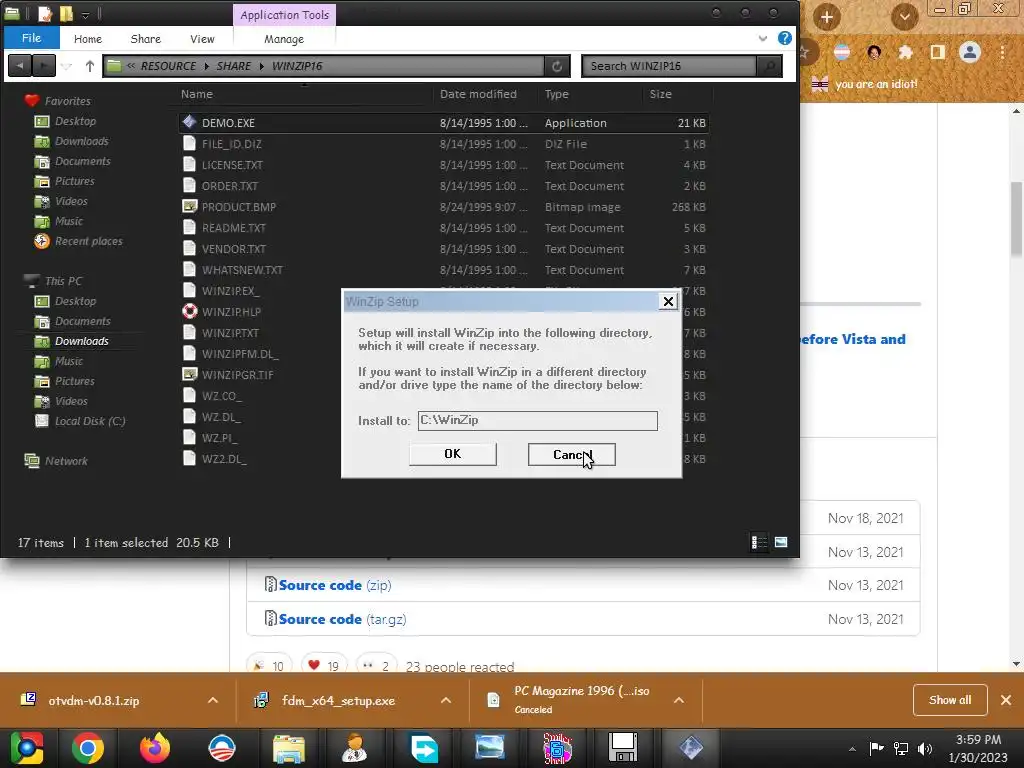This screenshot has width=1024, height=768.
Task: Open Downloads under This PC
Action: click(82, 341)
